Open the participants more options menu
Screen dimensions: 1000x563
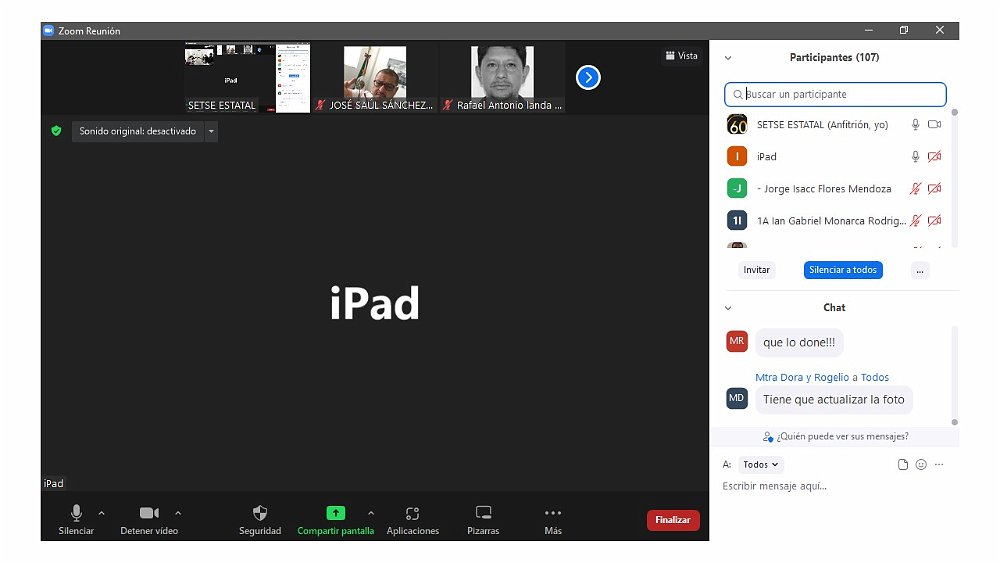tap(920, 270)
